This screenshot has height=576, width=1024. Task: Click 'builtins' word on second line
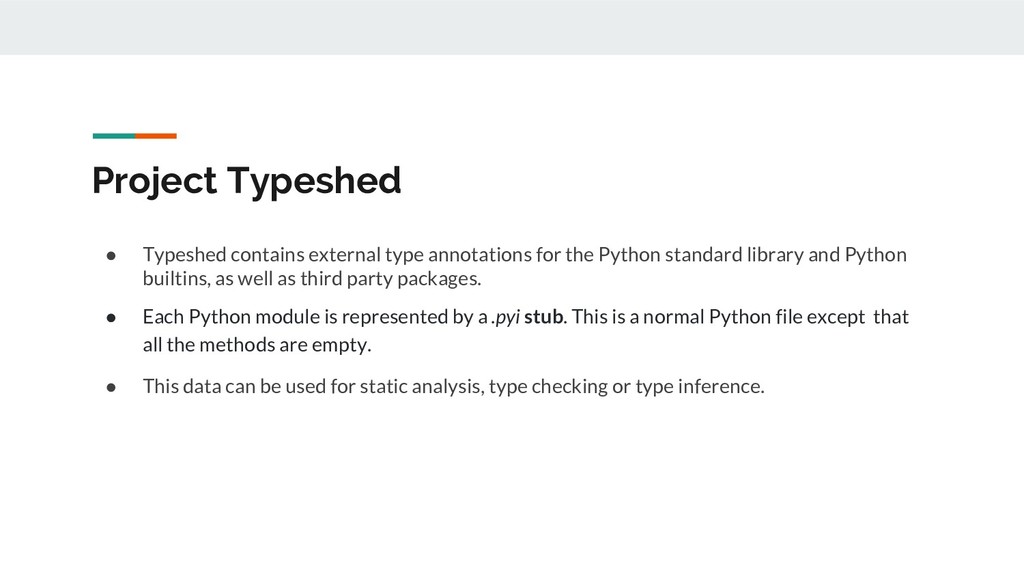click(x=172, y=277)
